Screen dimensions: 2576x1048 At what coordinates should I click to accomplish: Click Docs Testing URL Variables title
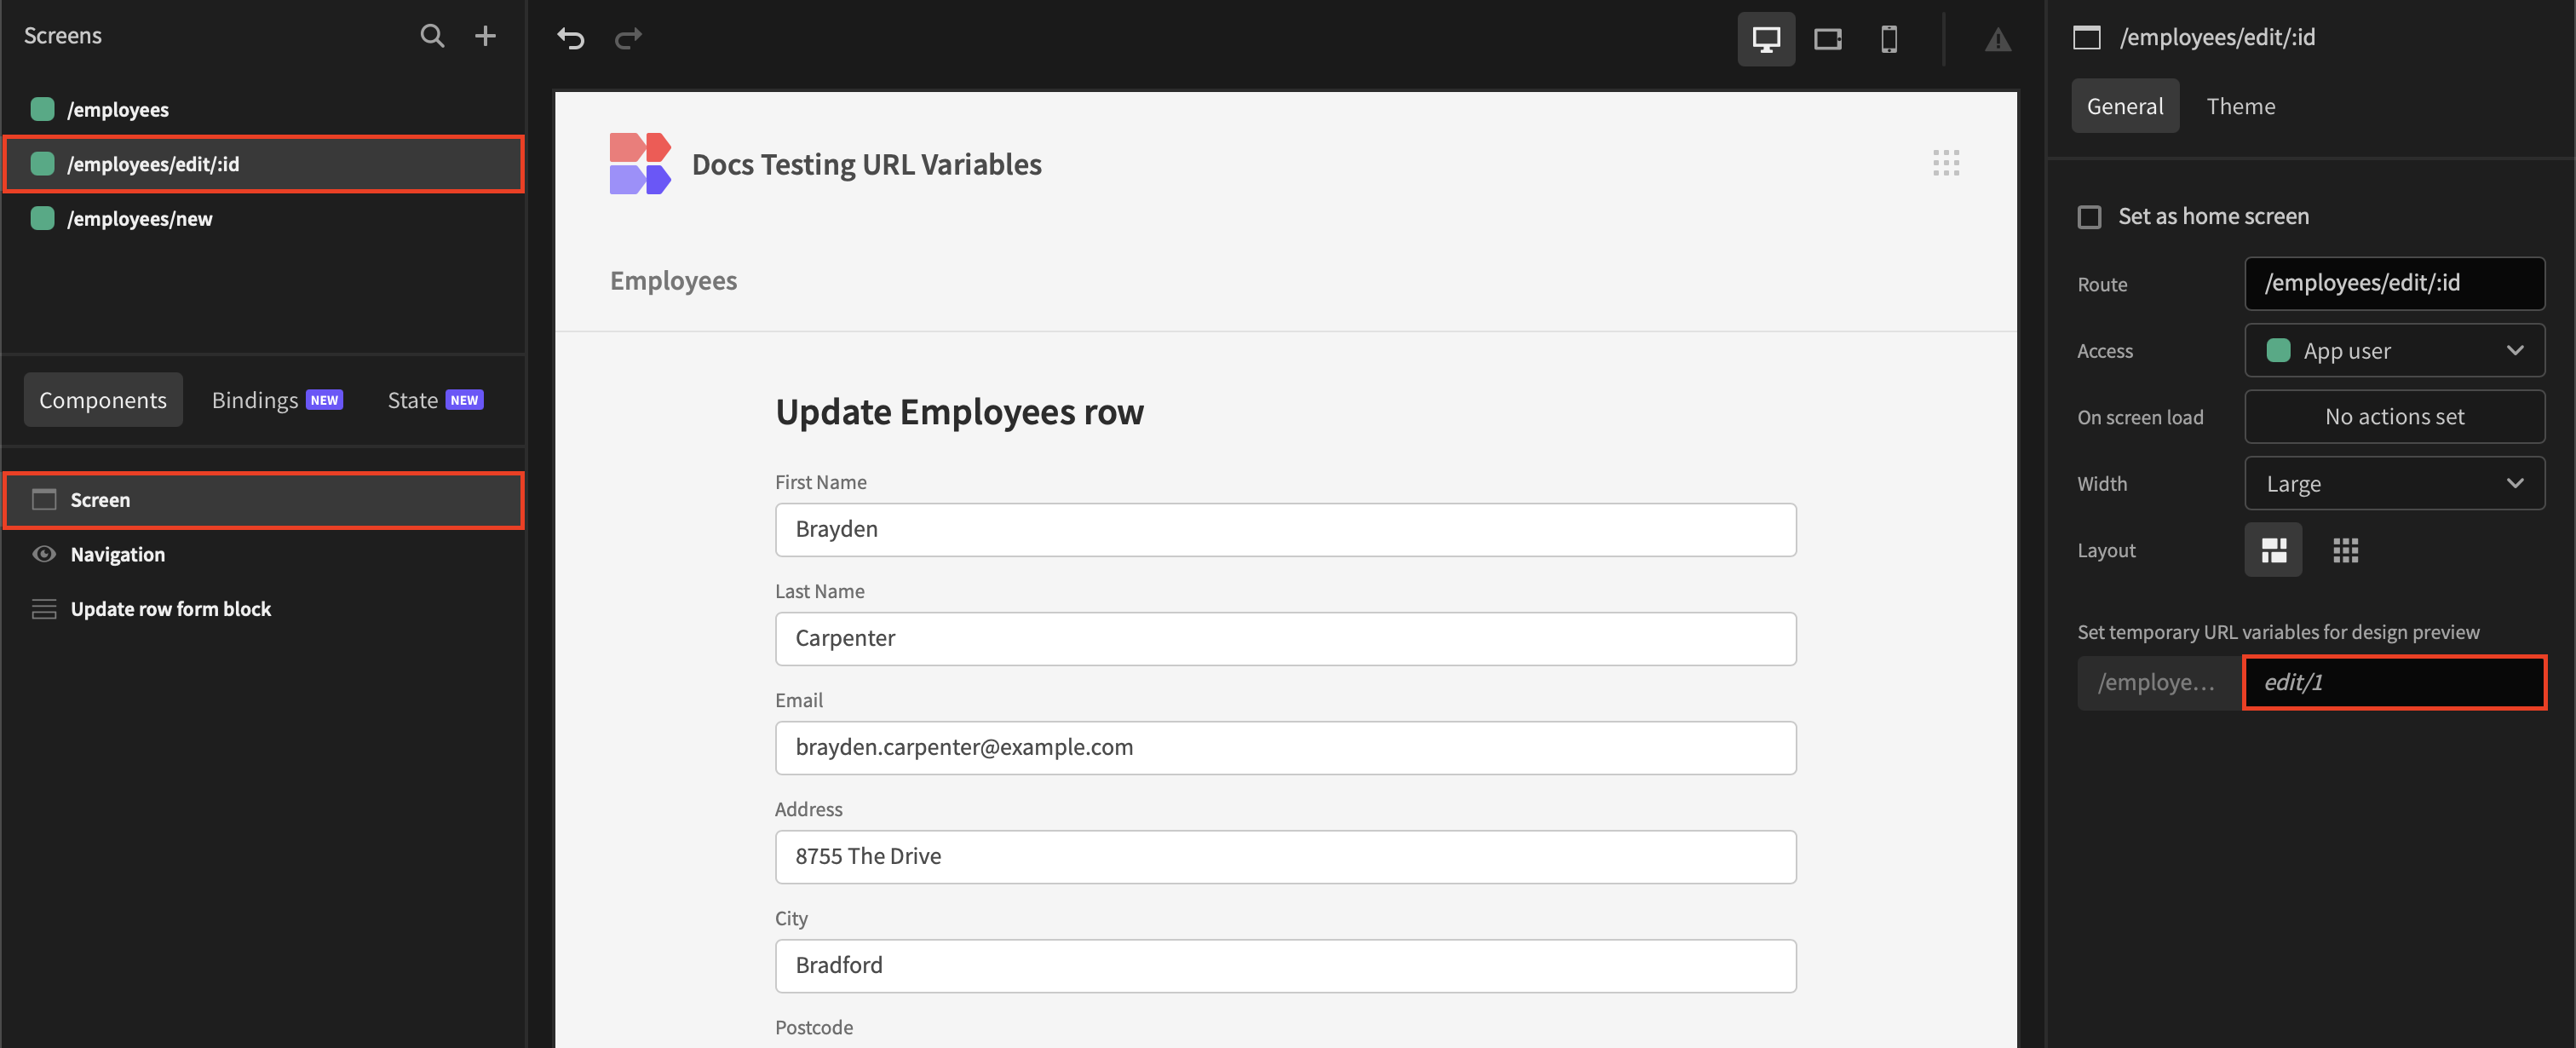(x=866, y=164)
